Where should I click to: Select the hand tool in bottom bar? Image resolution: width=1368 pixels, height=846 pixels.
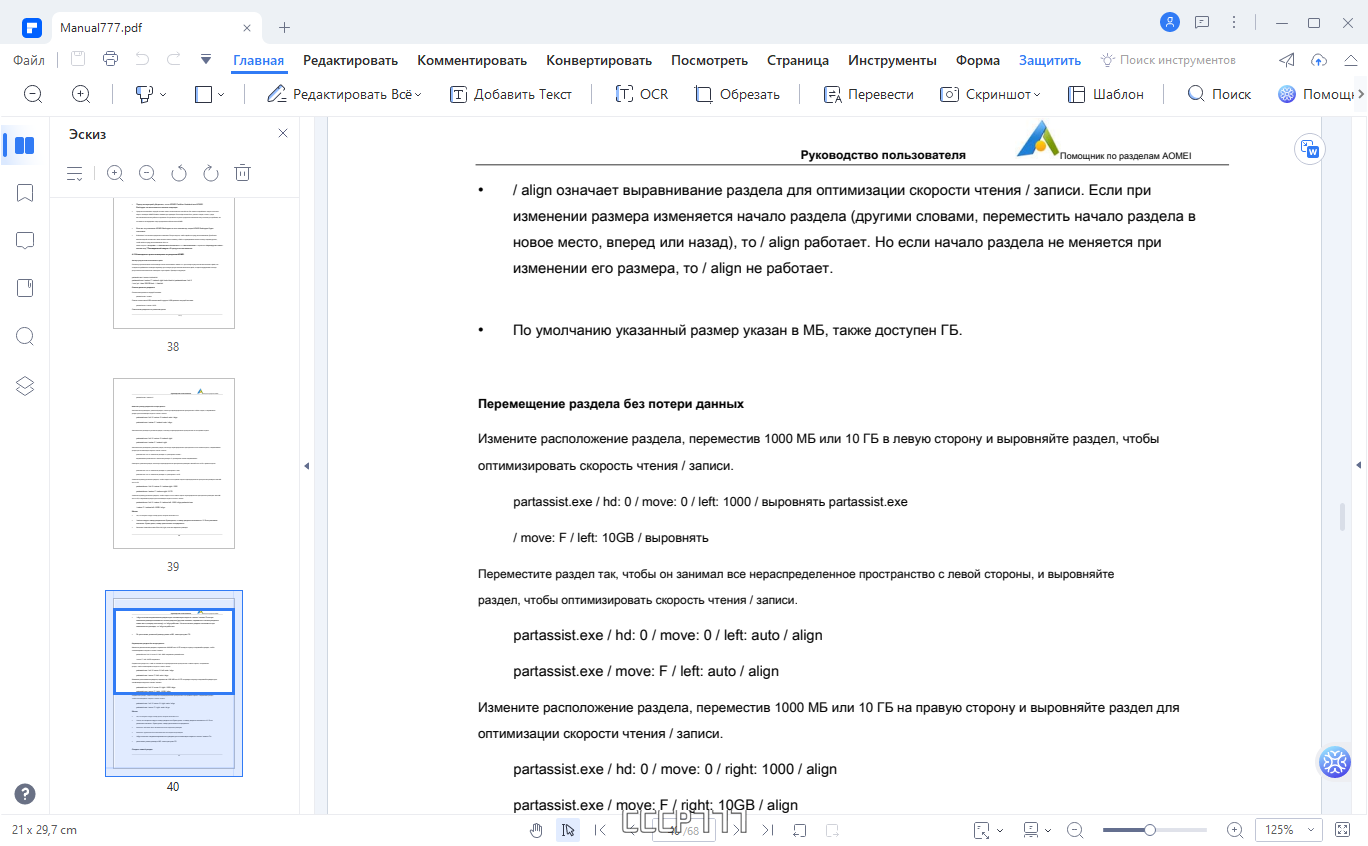536,830
